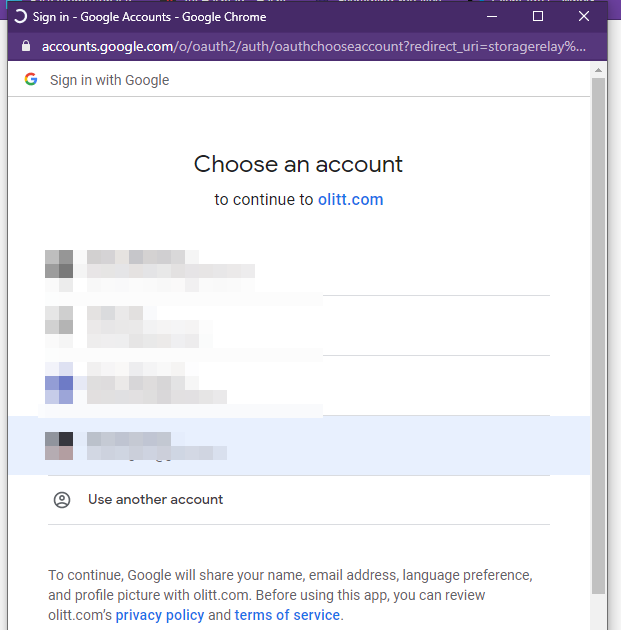This screenshot has height=630, width=621.
Task: Click the vertical scrollbar thumb
Action: tap(599, 335)
